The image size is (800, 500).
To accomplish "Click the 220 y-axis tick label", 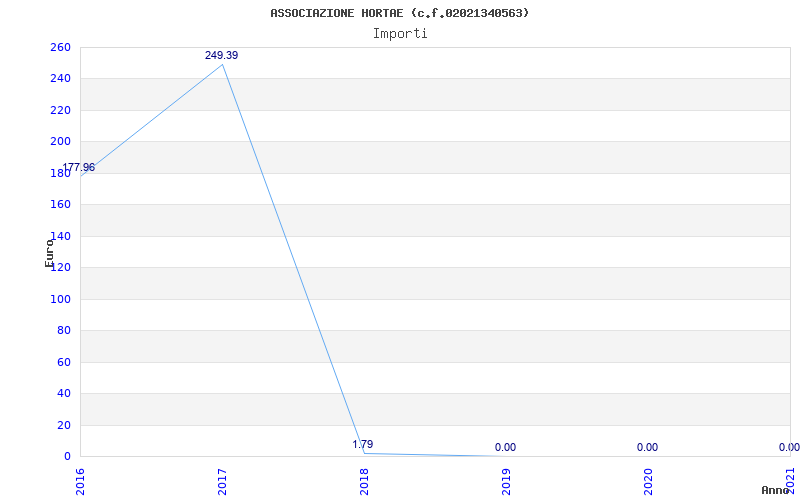I will click(60, 110).
